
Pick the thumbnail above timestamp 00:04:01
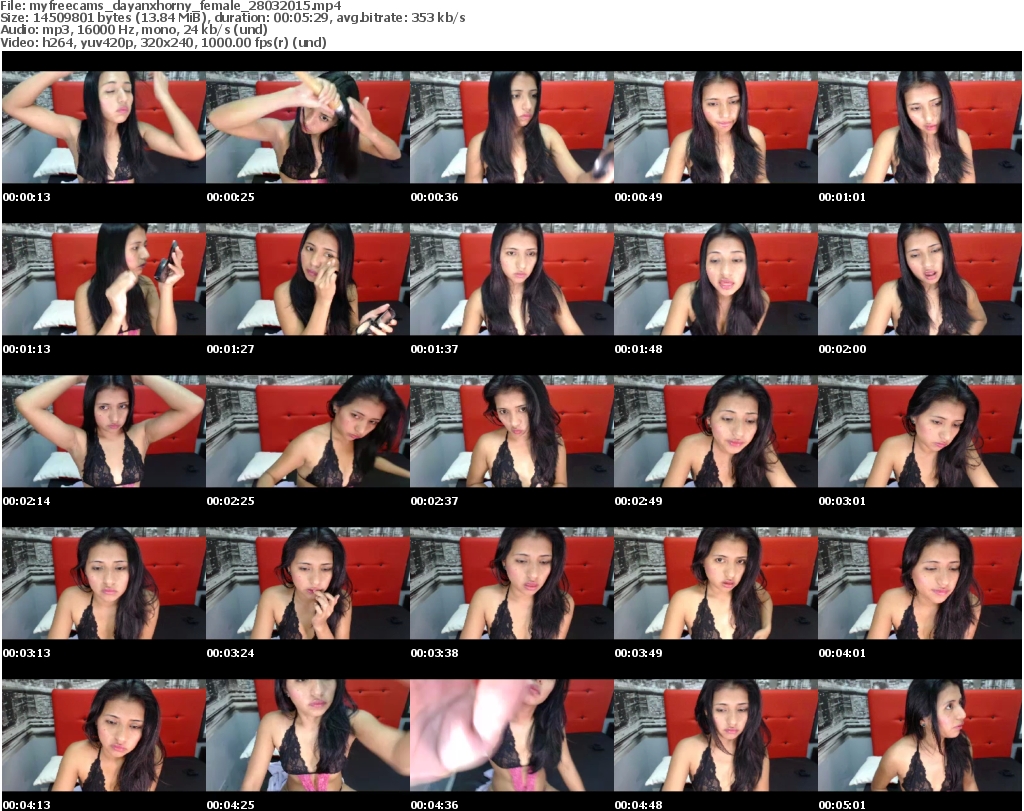pos(920,583)
